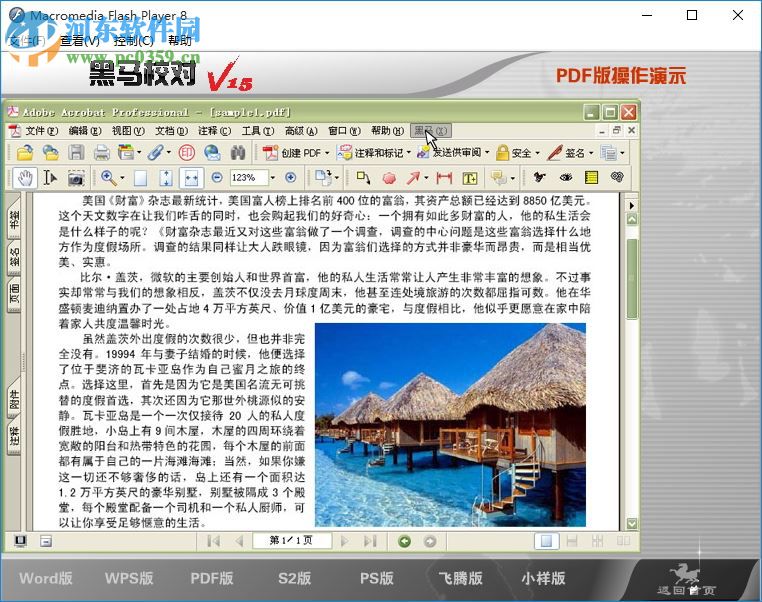Click the red circular stamp 印 icon

click(x=187, y=153)
